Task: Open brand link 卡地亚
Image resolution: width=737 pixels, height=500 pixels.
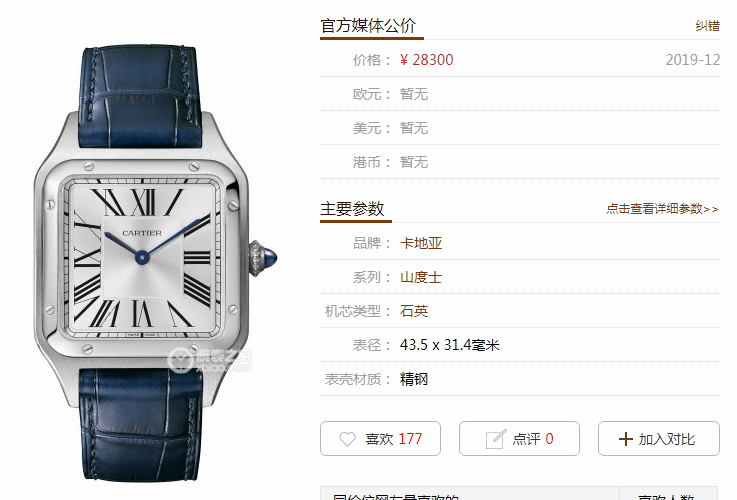Action: coord(421,243)
